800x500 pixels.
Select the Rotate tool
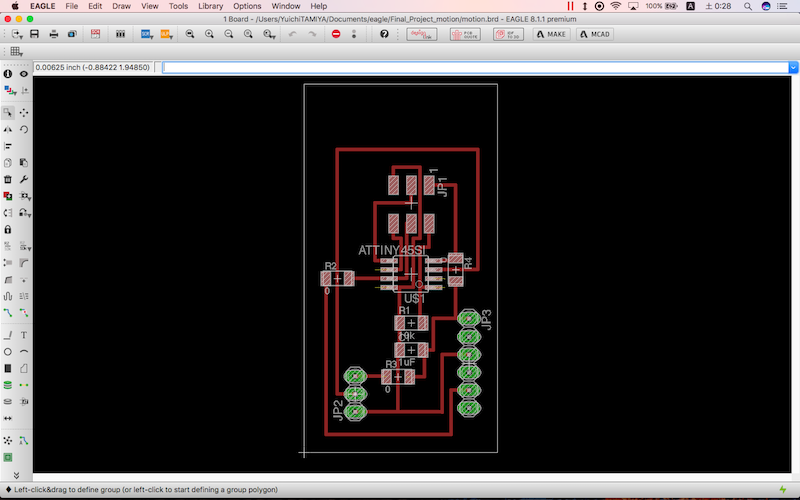point(24,129)
